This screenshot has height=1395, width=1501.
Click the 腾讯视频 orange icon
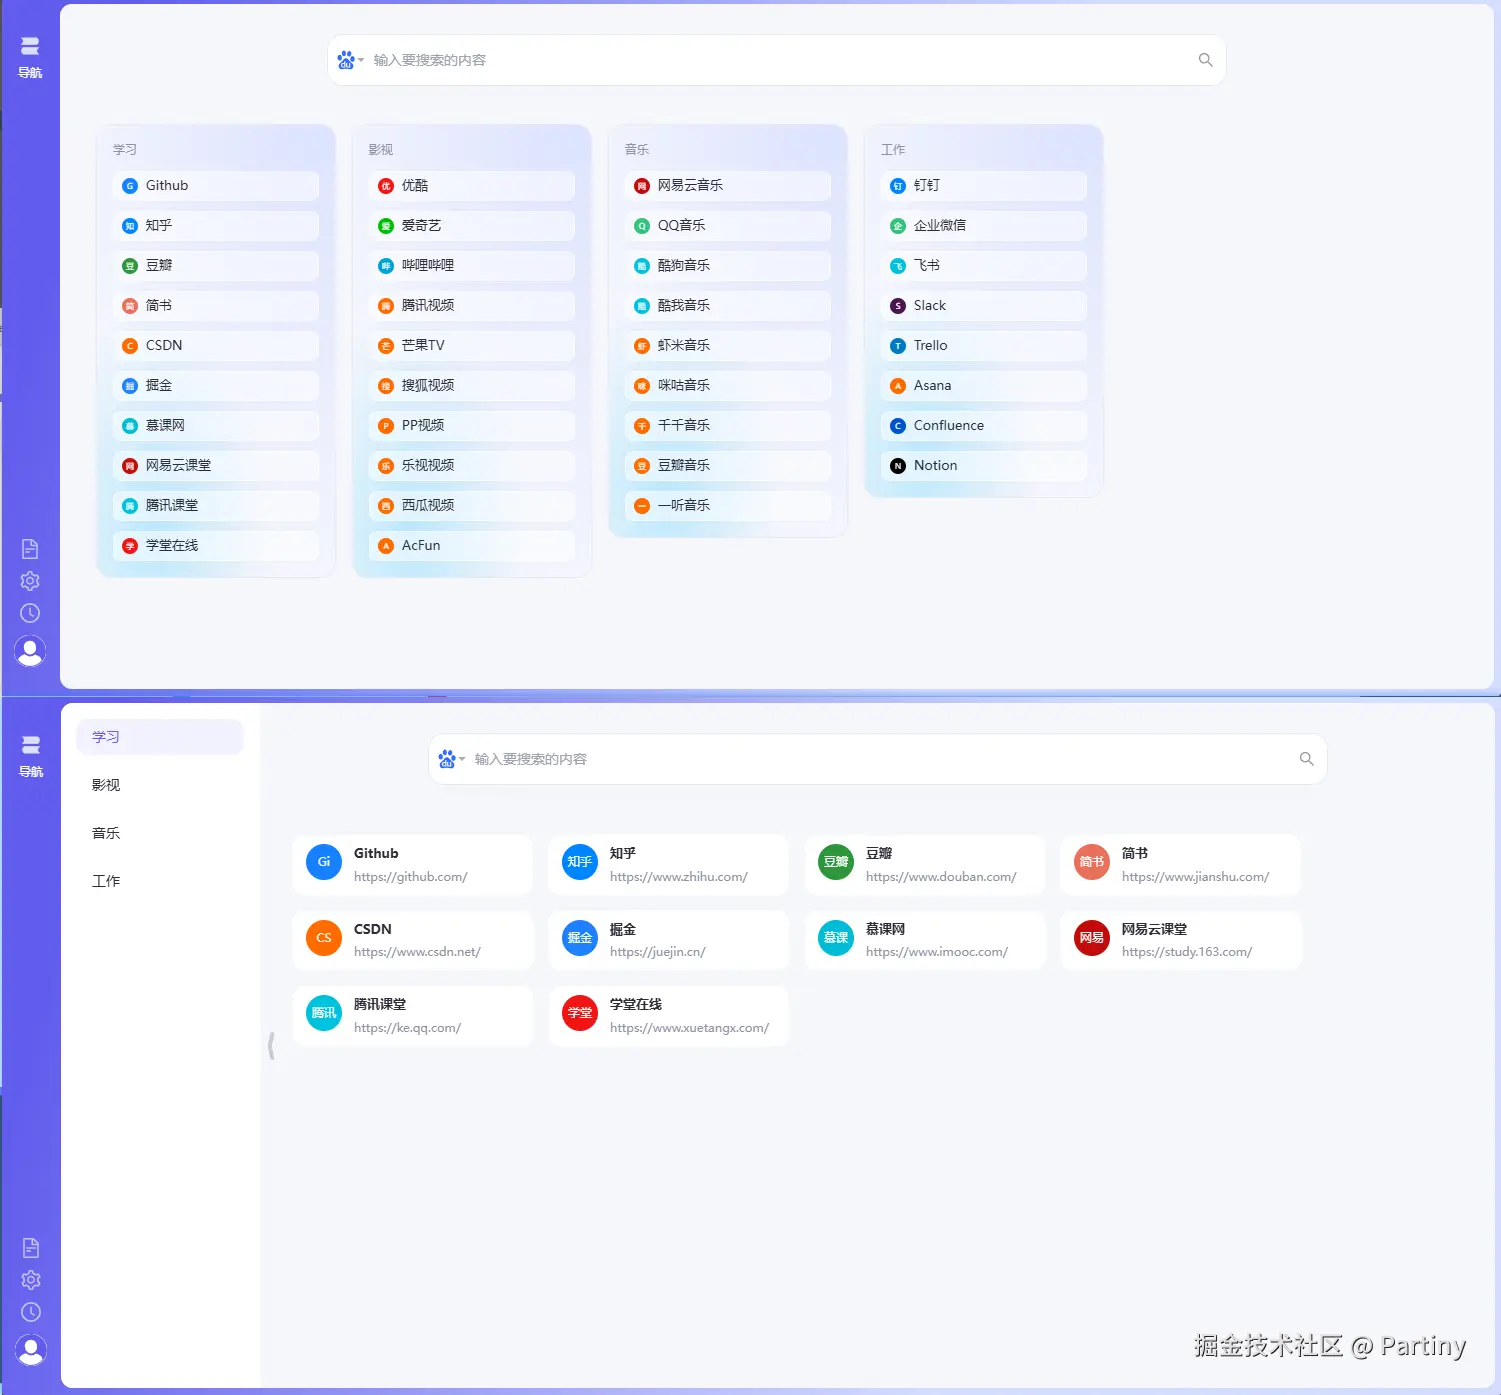(x=386, y=306)
